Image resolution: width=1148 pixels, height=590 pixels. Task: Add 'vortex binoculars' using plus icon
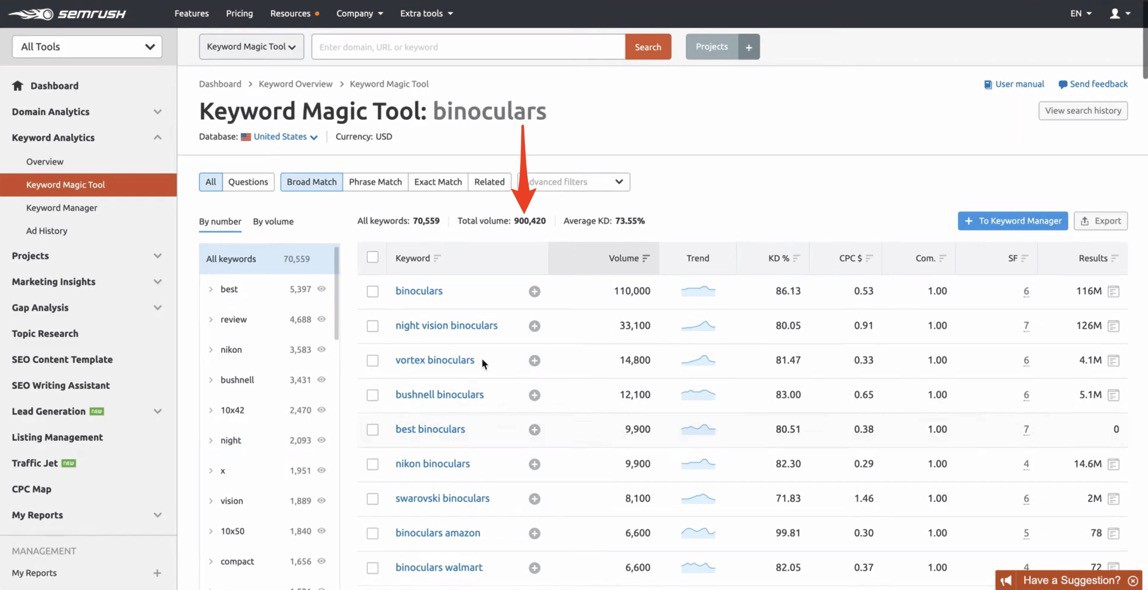(534, 361)
